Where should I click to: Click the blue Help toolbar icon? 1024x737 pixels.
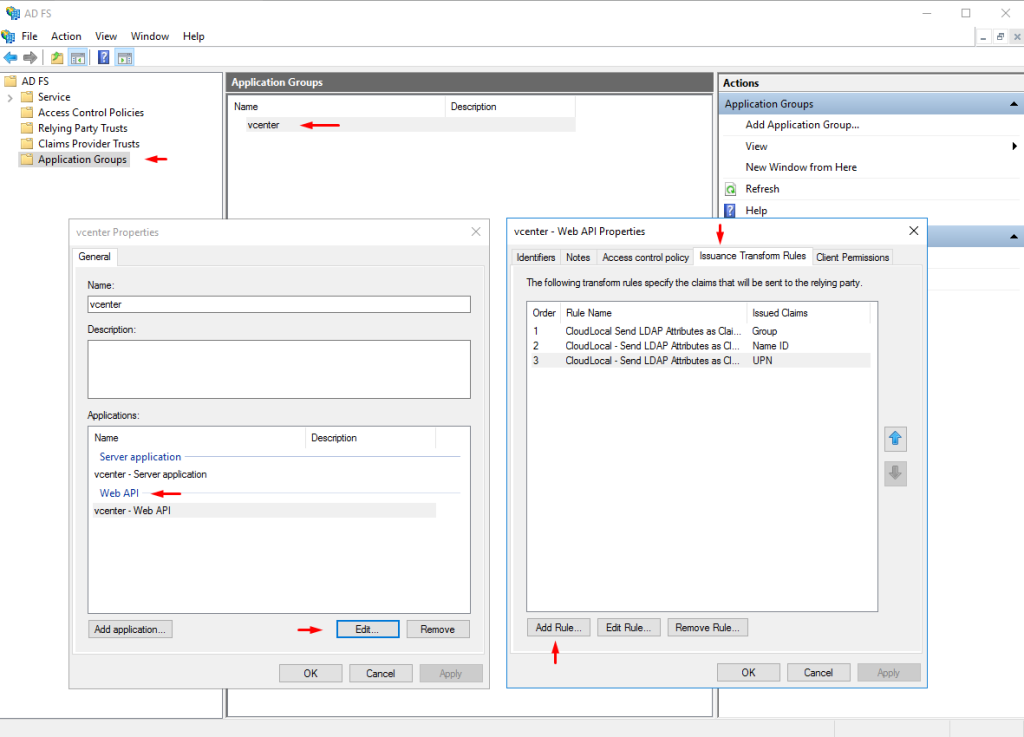103,58
